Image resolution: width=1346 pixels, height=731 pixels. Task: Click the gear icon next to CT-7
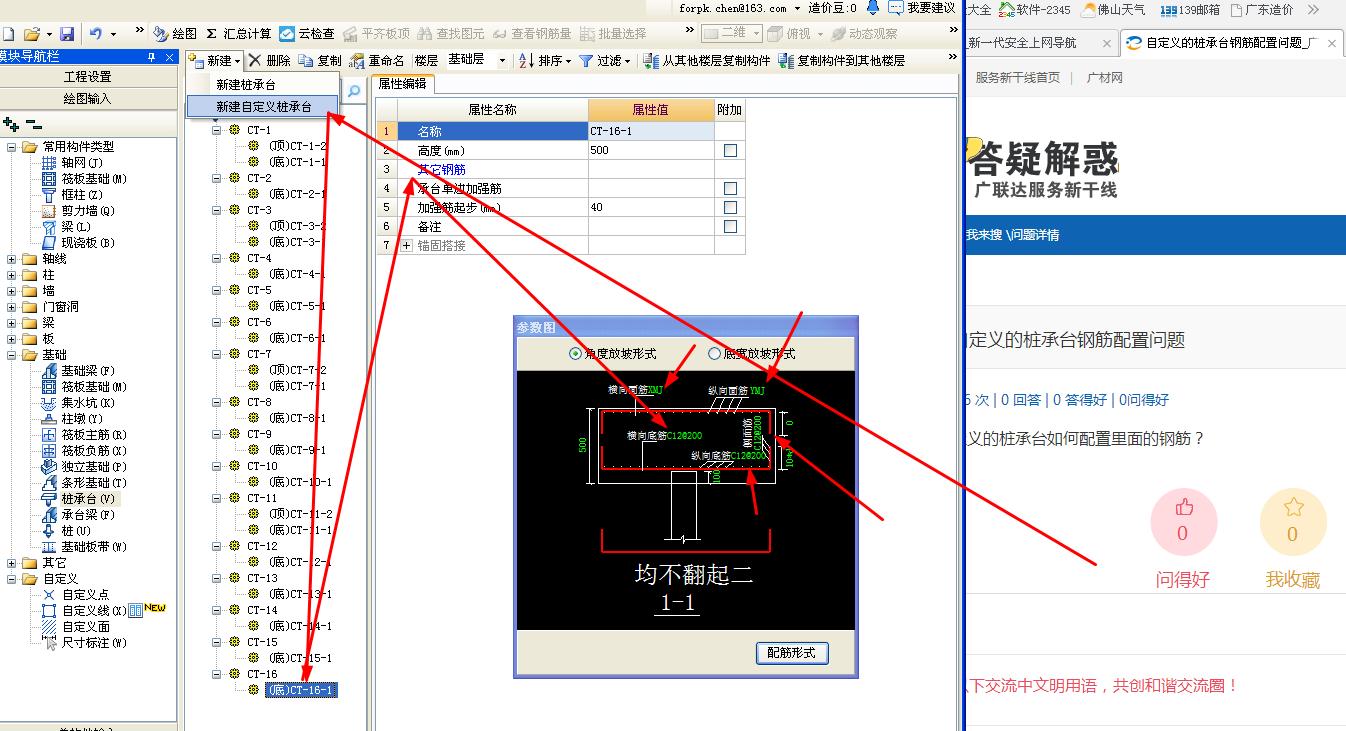(x=234, y=354)
